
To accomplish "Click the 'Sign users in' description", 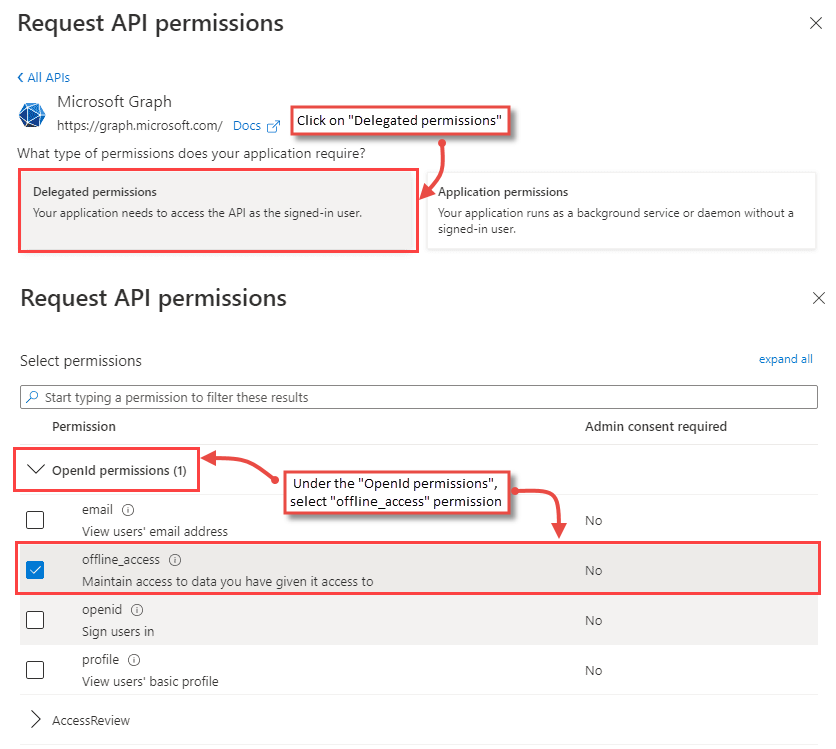I will point(118,632).
